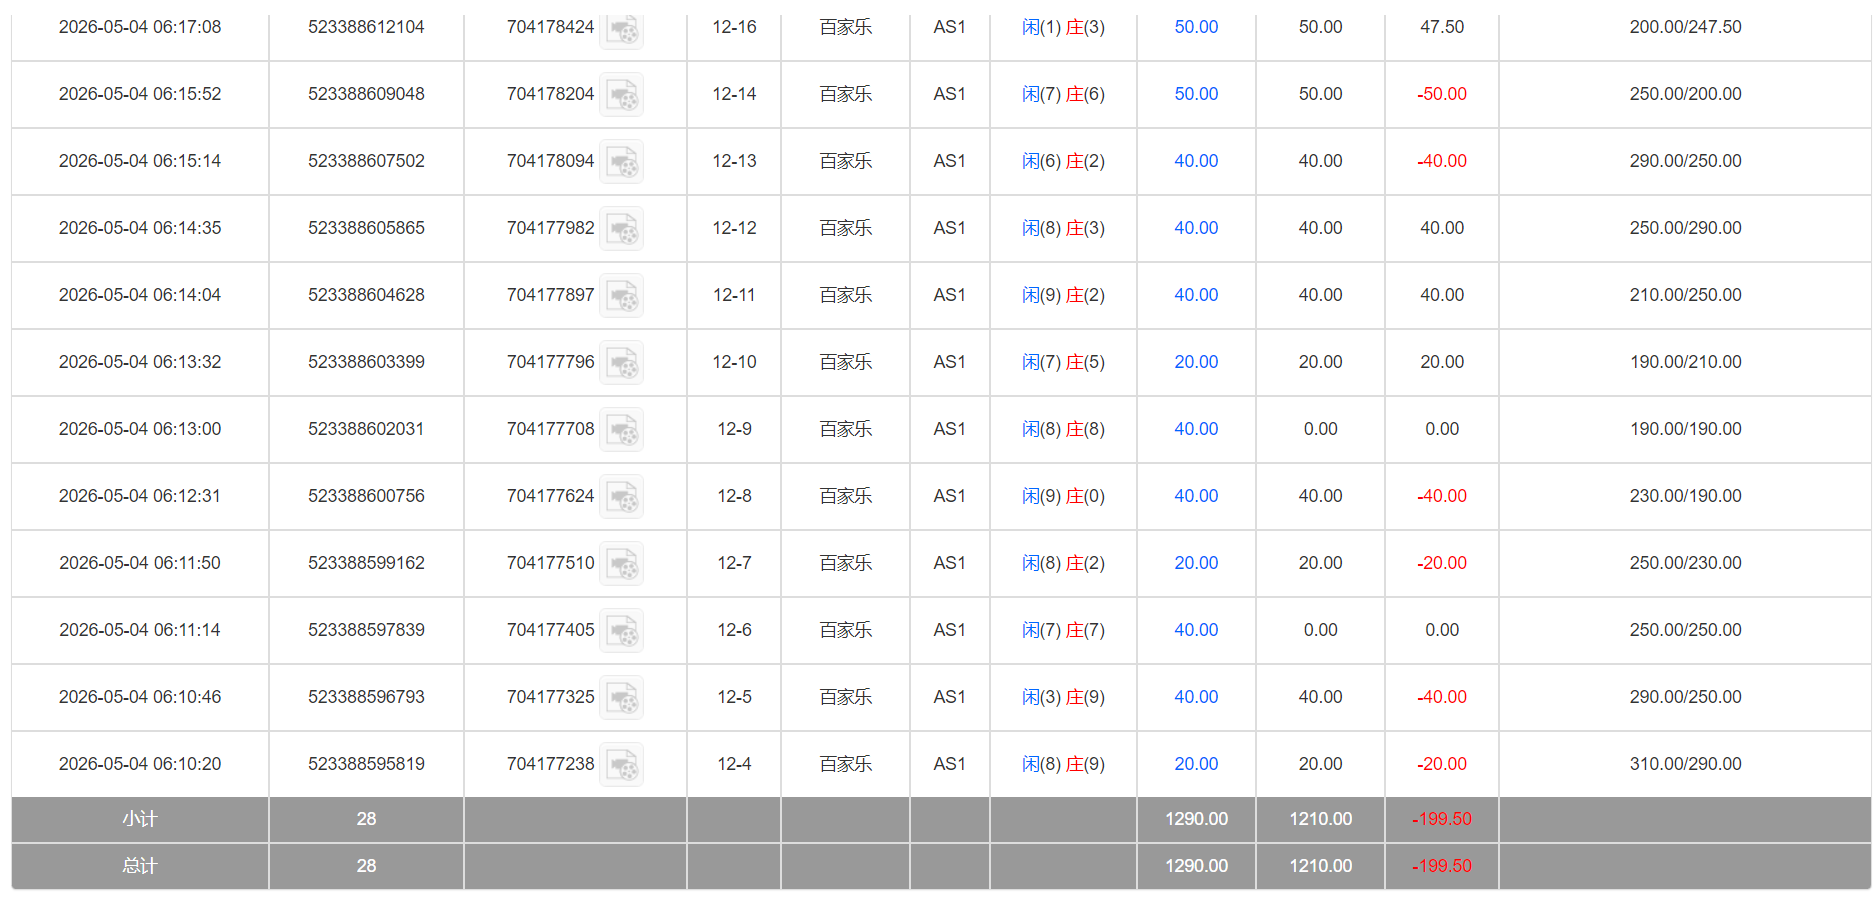Image resolution: width=1873 pixels, height=899 pixels.
Task: Open video replay icon for round 704177510
Action: pyautogui.click(x=622, y=564)
